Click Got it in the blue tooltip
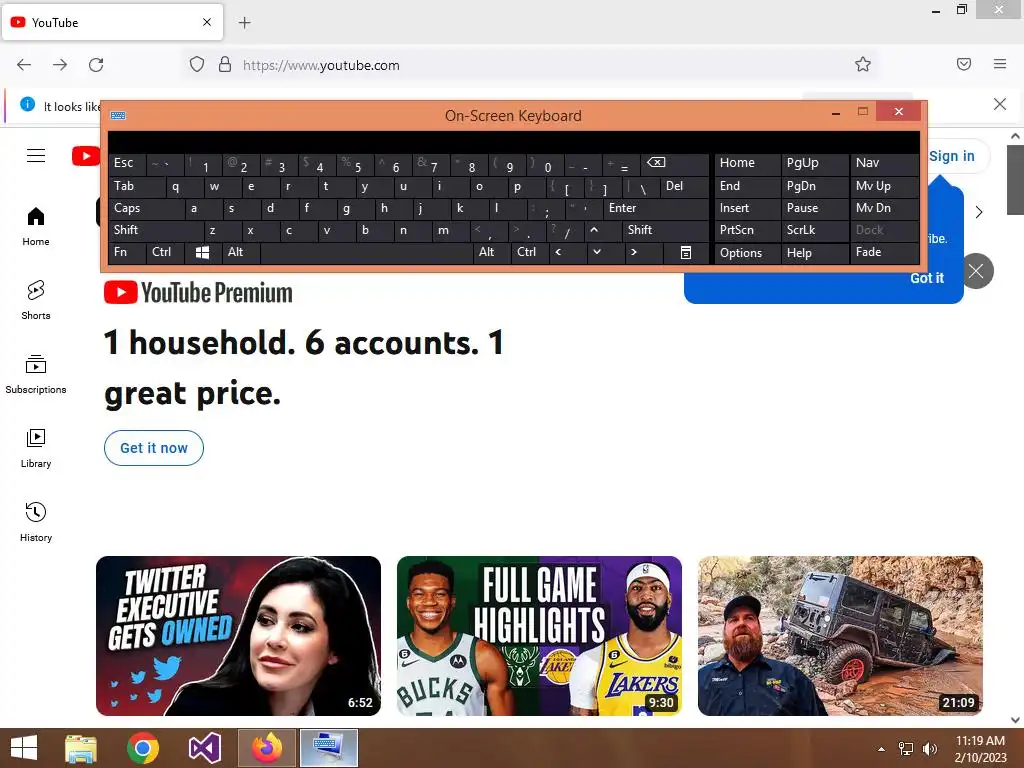This screenshot has height=768, width=1024. click(927, 278)
